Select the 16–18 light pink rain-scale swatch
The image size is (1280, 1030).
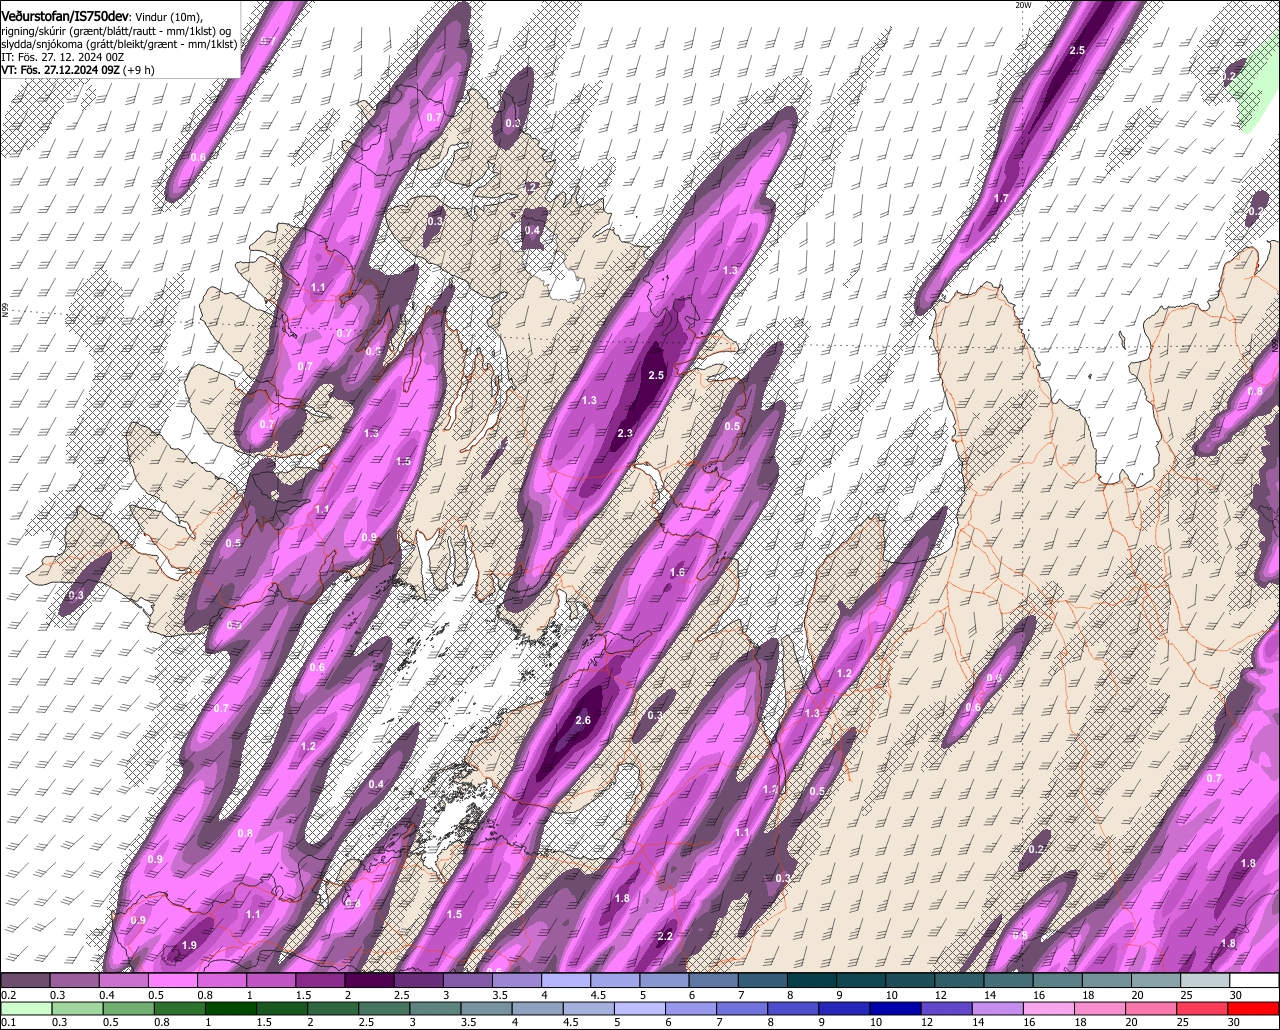pyautogui.click(x=1049, y=1008)
